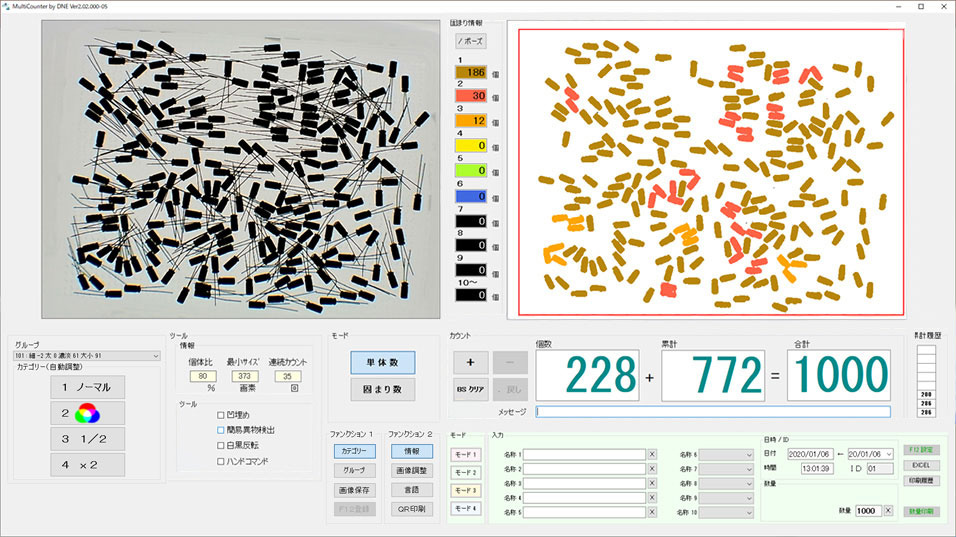
Task: Select the 固まり数 counting mode
Action: point(382,389)
